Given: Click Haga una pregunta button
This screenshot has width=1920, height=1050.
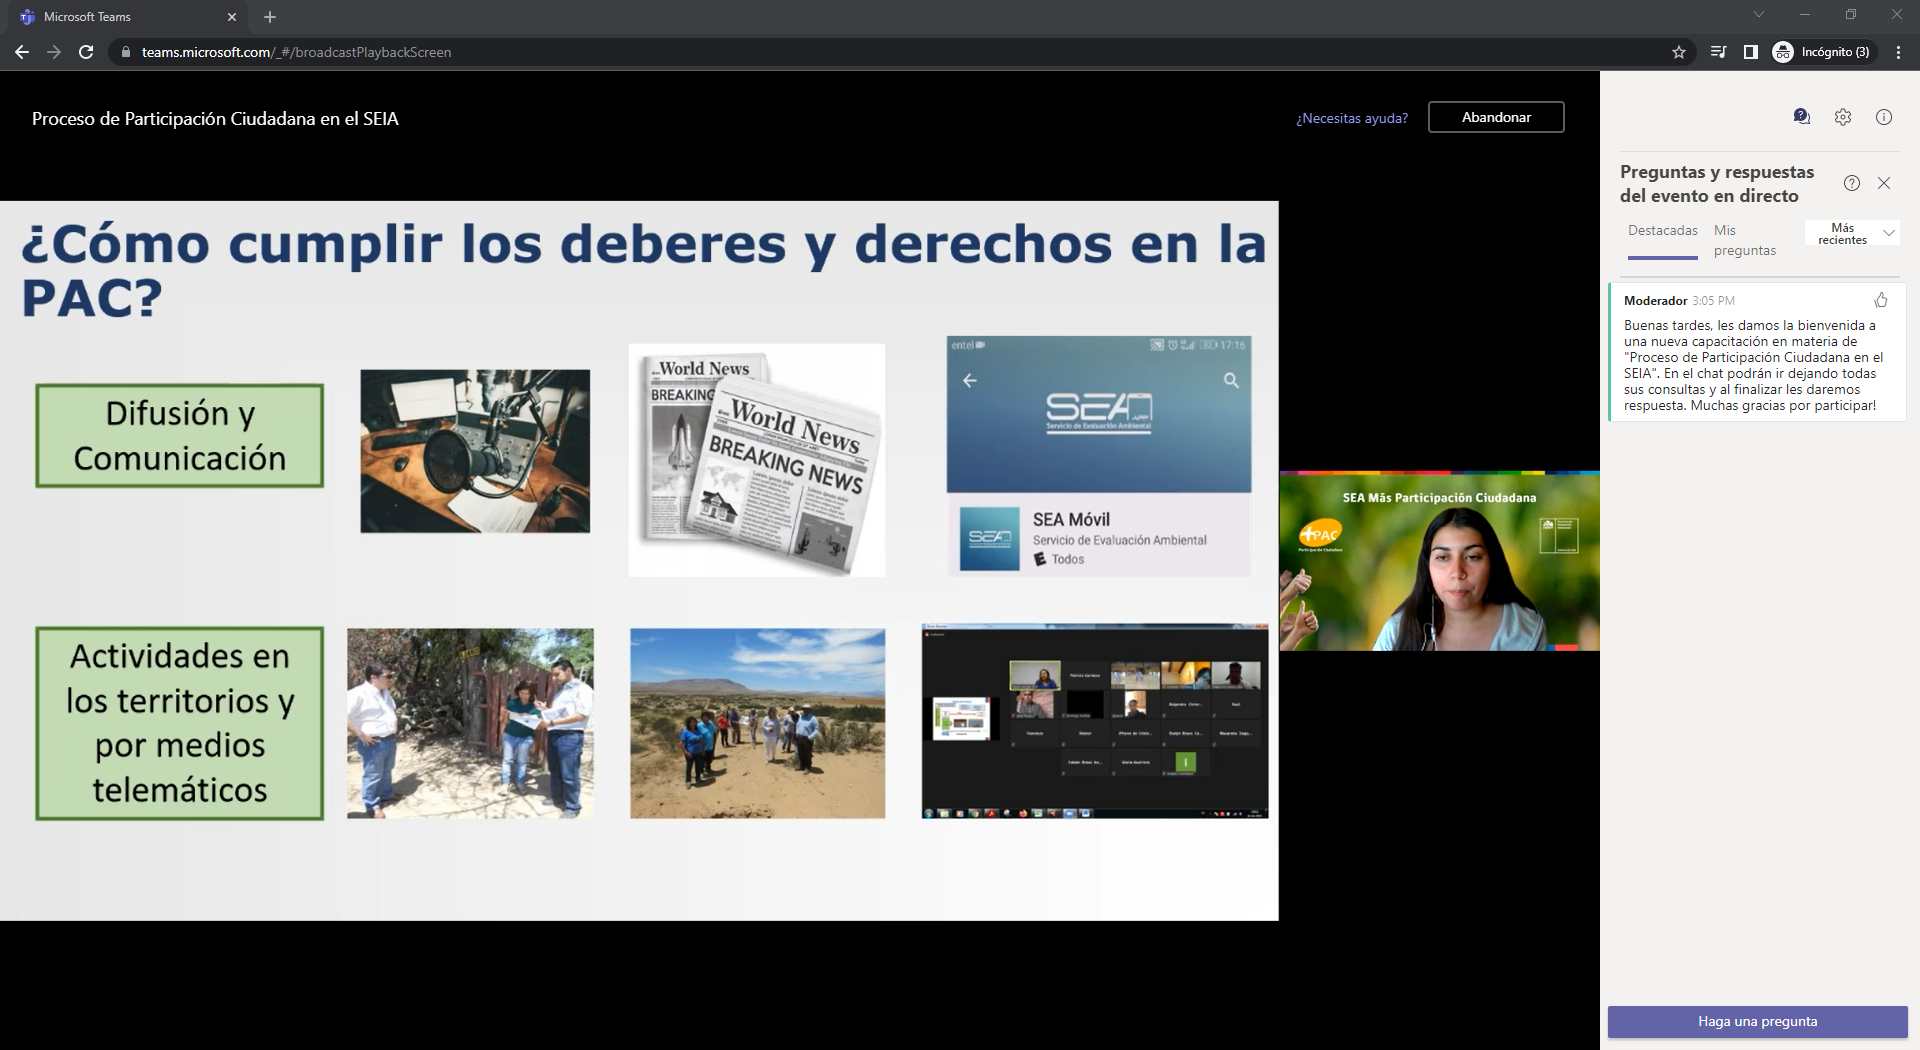Looking at the screenshot, I should pyautogui.click(x=1757, y=1021).
